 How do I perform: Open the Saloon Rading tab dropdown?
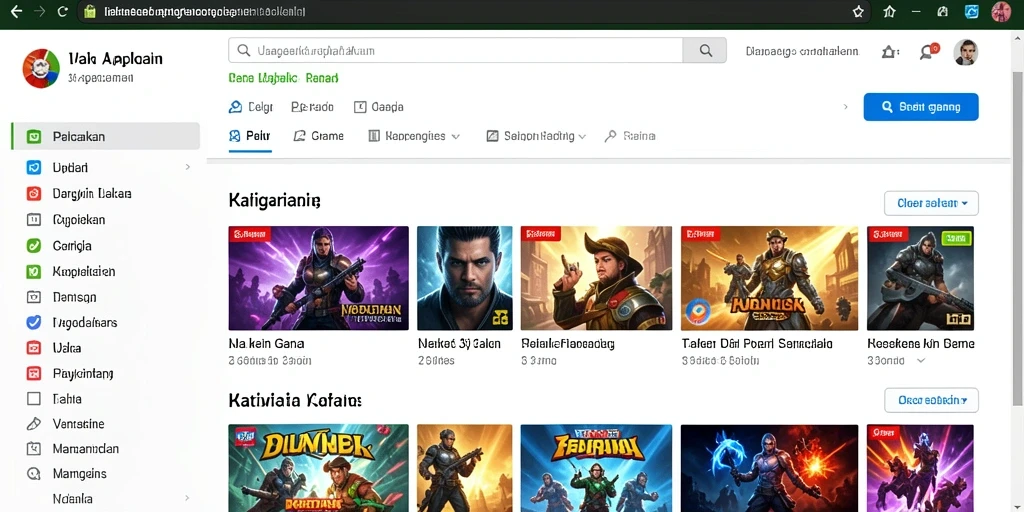click(536, 136)
